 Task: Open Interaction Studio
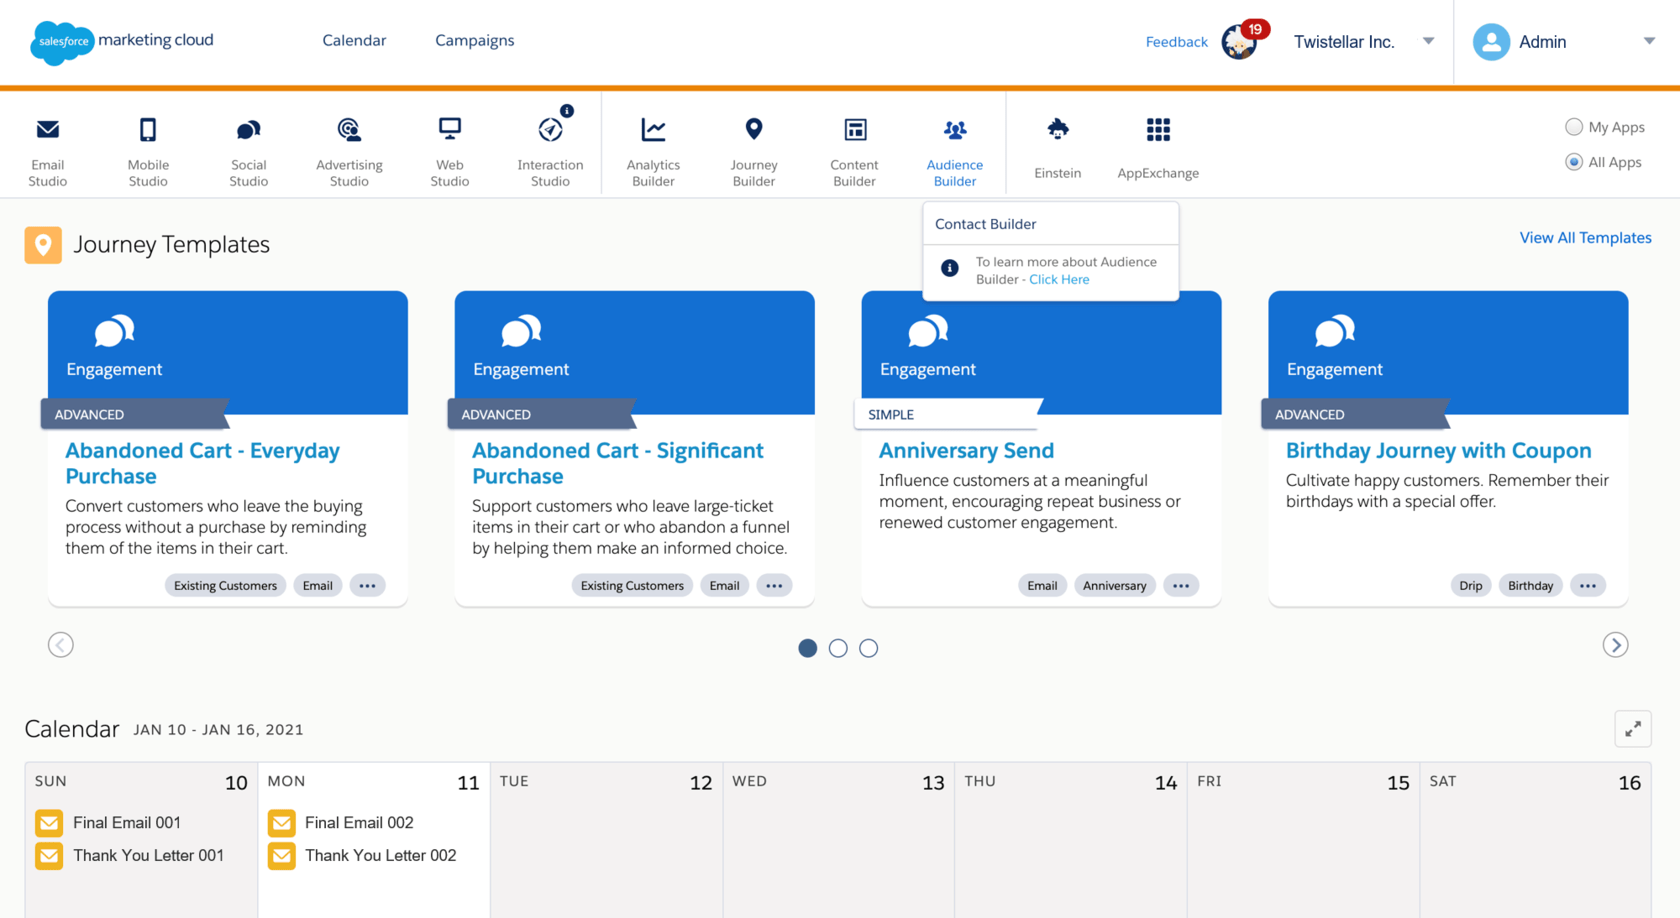coord(550,150)
